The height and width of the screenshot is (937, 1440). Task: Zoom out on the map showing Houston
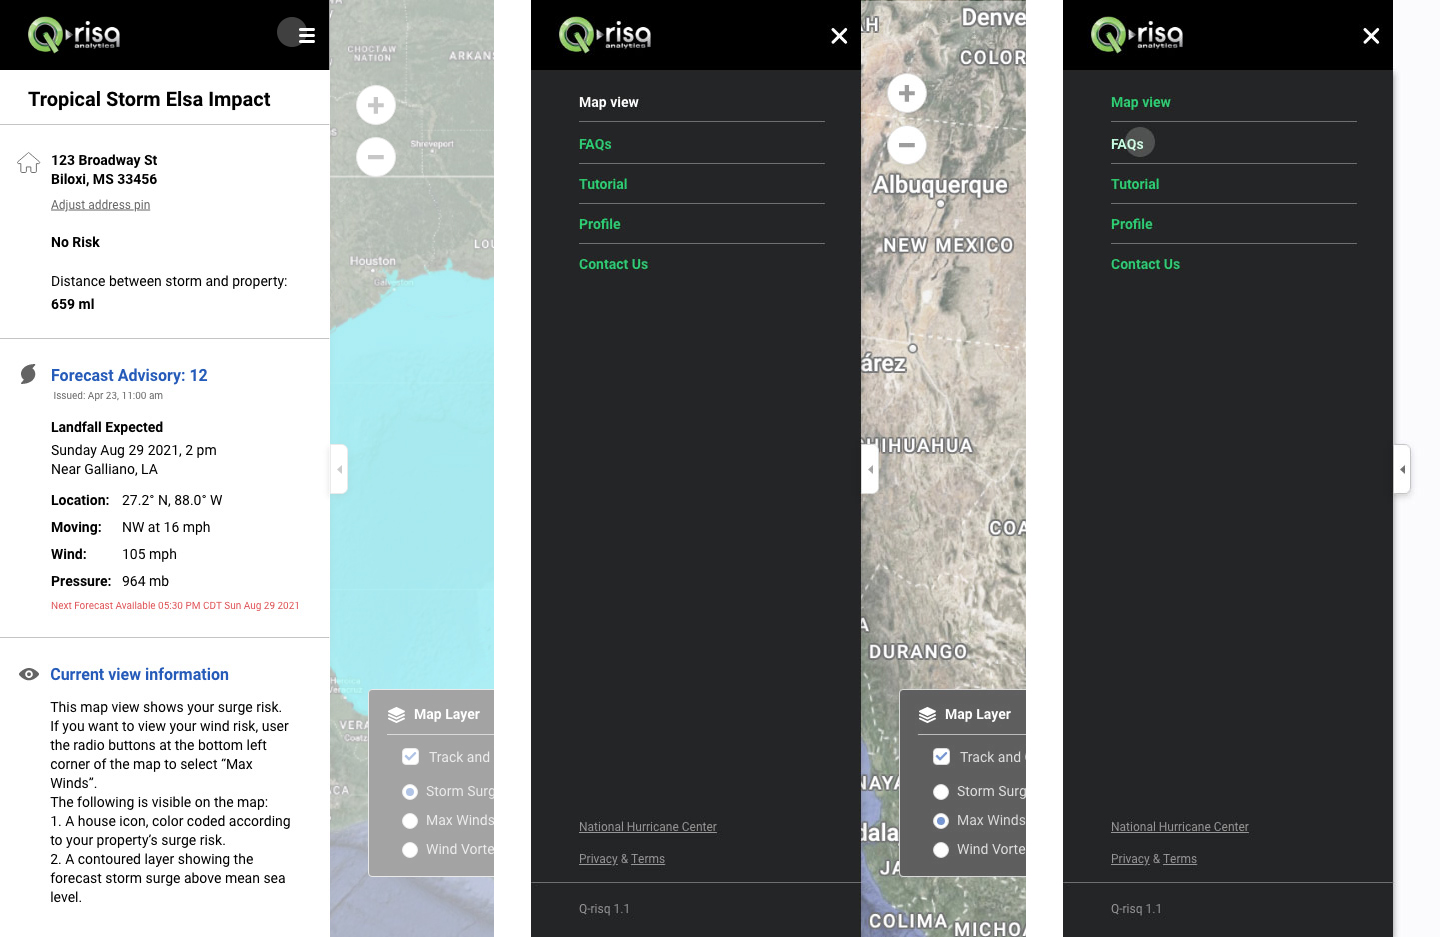click(x=376, y=157)
